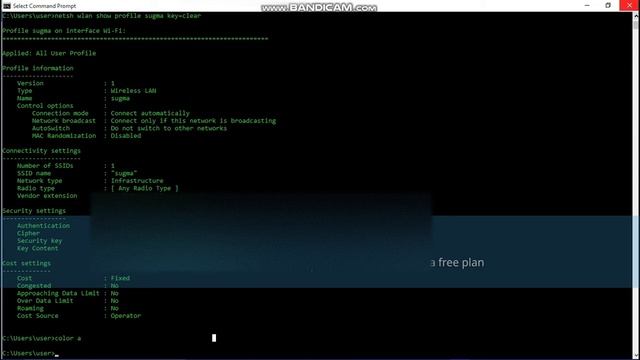Click the MAC Randomization 'Disabled' value
Image resolution: width=640 pixels, height=360 pixels.
126,136
